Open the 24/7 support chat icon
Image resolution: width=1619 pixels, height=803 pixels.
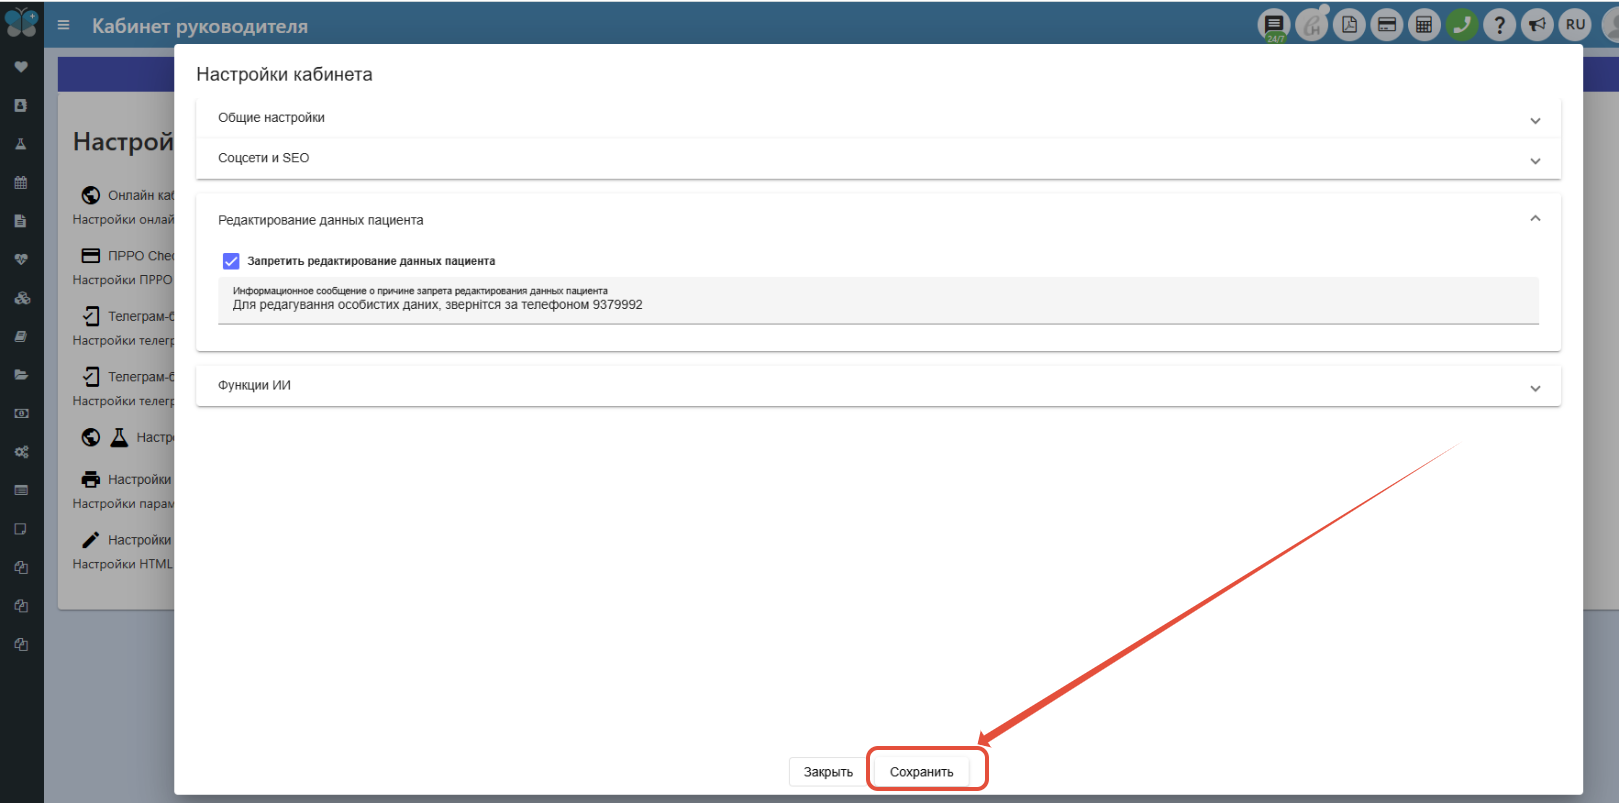pos(1274,25)
